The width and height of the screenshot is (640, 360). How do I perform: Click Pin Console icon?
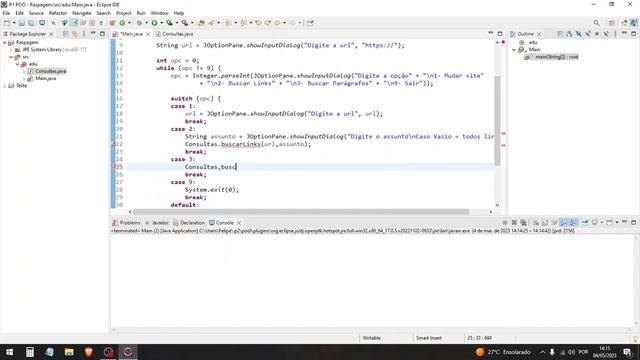[585, 222]
